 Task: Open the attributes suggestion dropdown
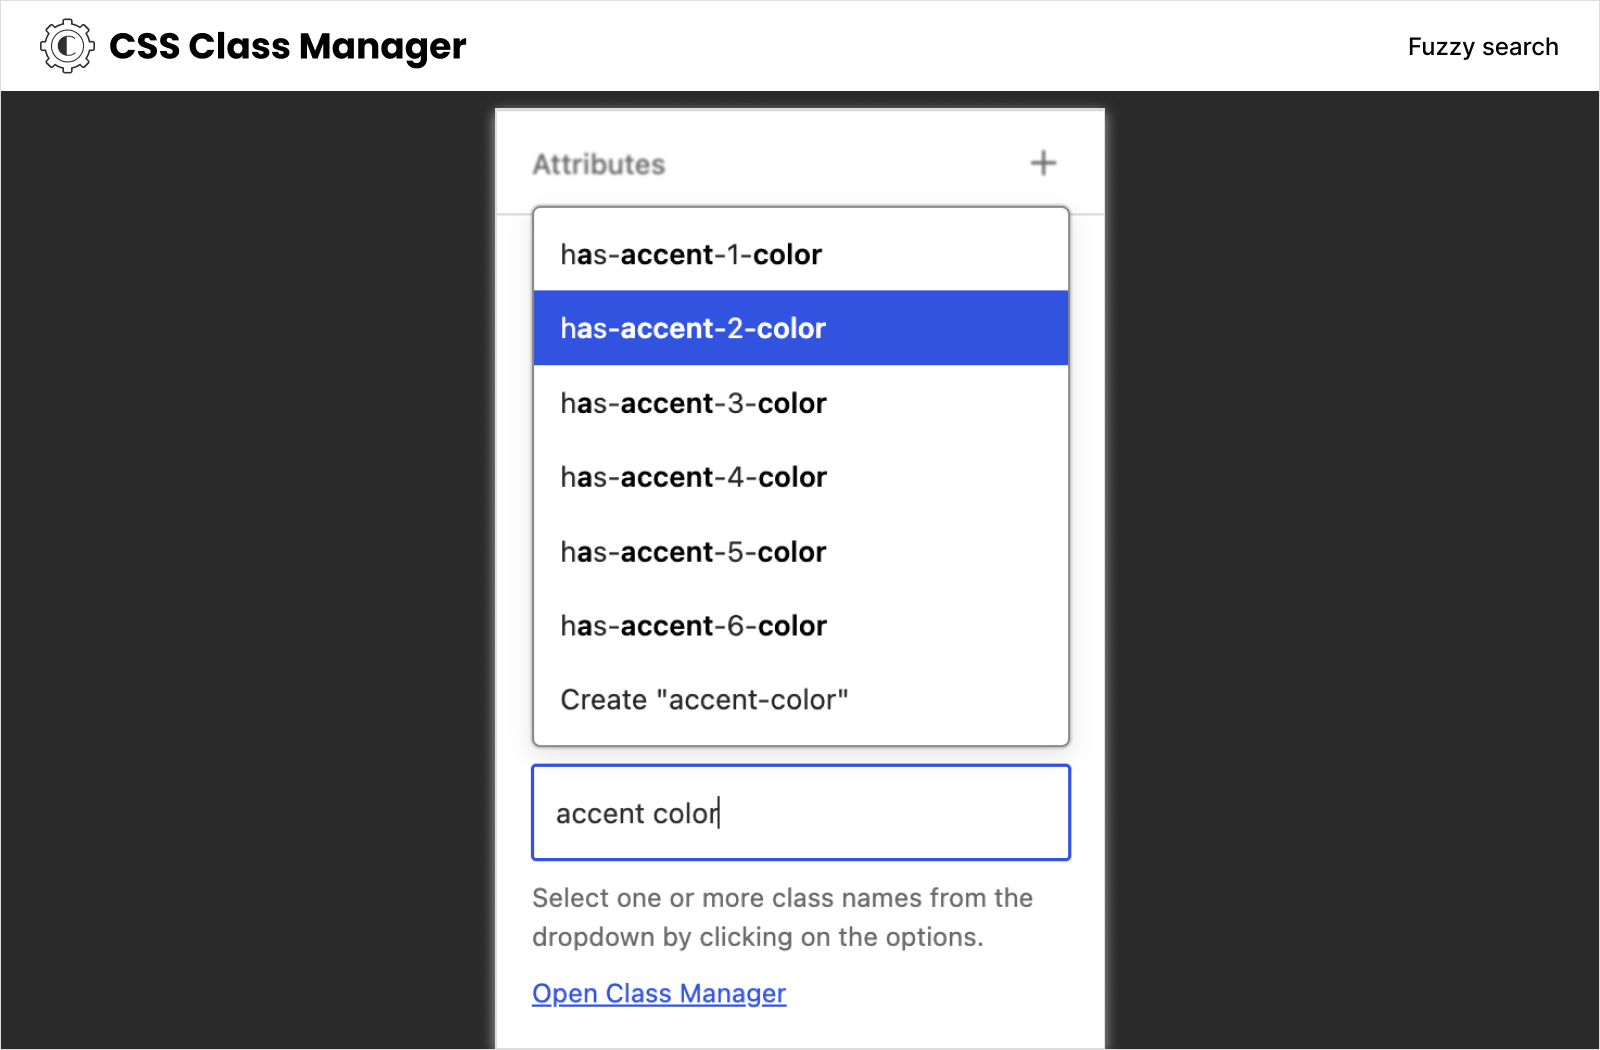[800, 813]
